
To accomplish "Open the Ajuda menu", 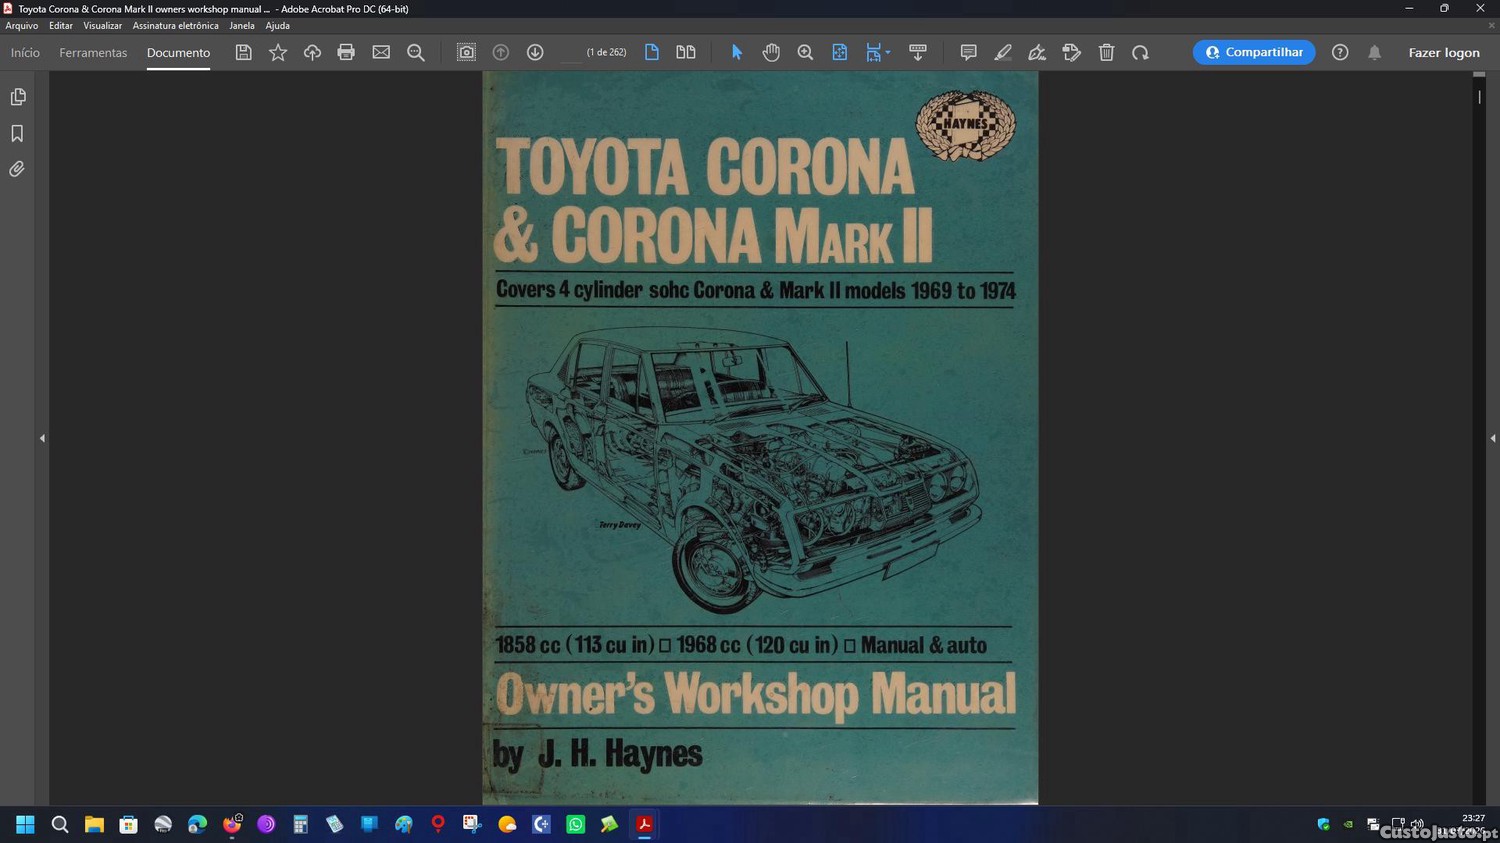I will [x=277, y=26].
